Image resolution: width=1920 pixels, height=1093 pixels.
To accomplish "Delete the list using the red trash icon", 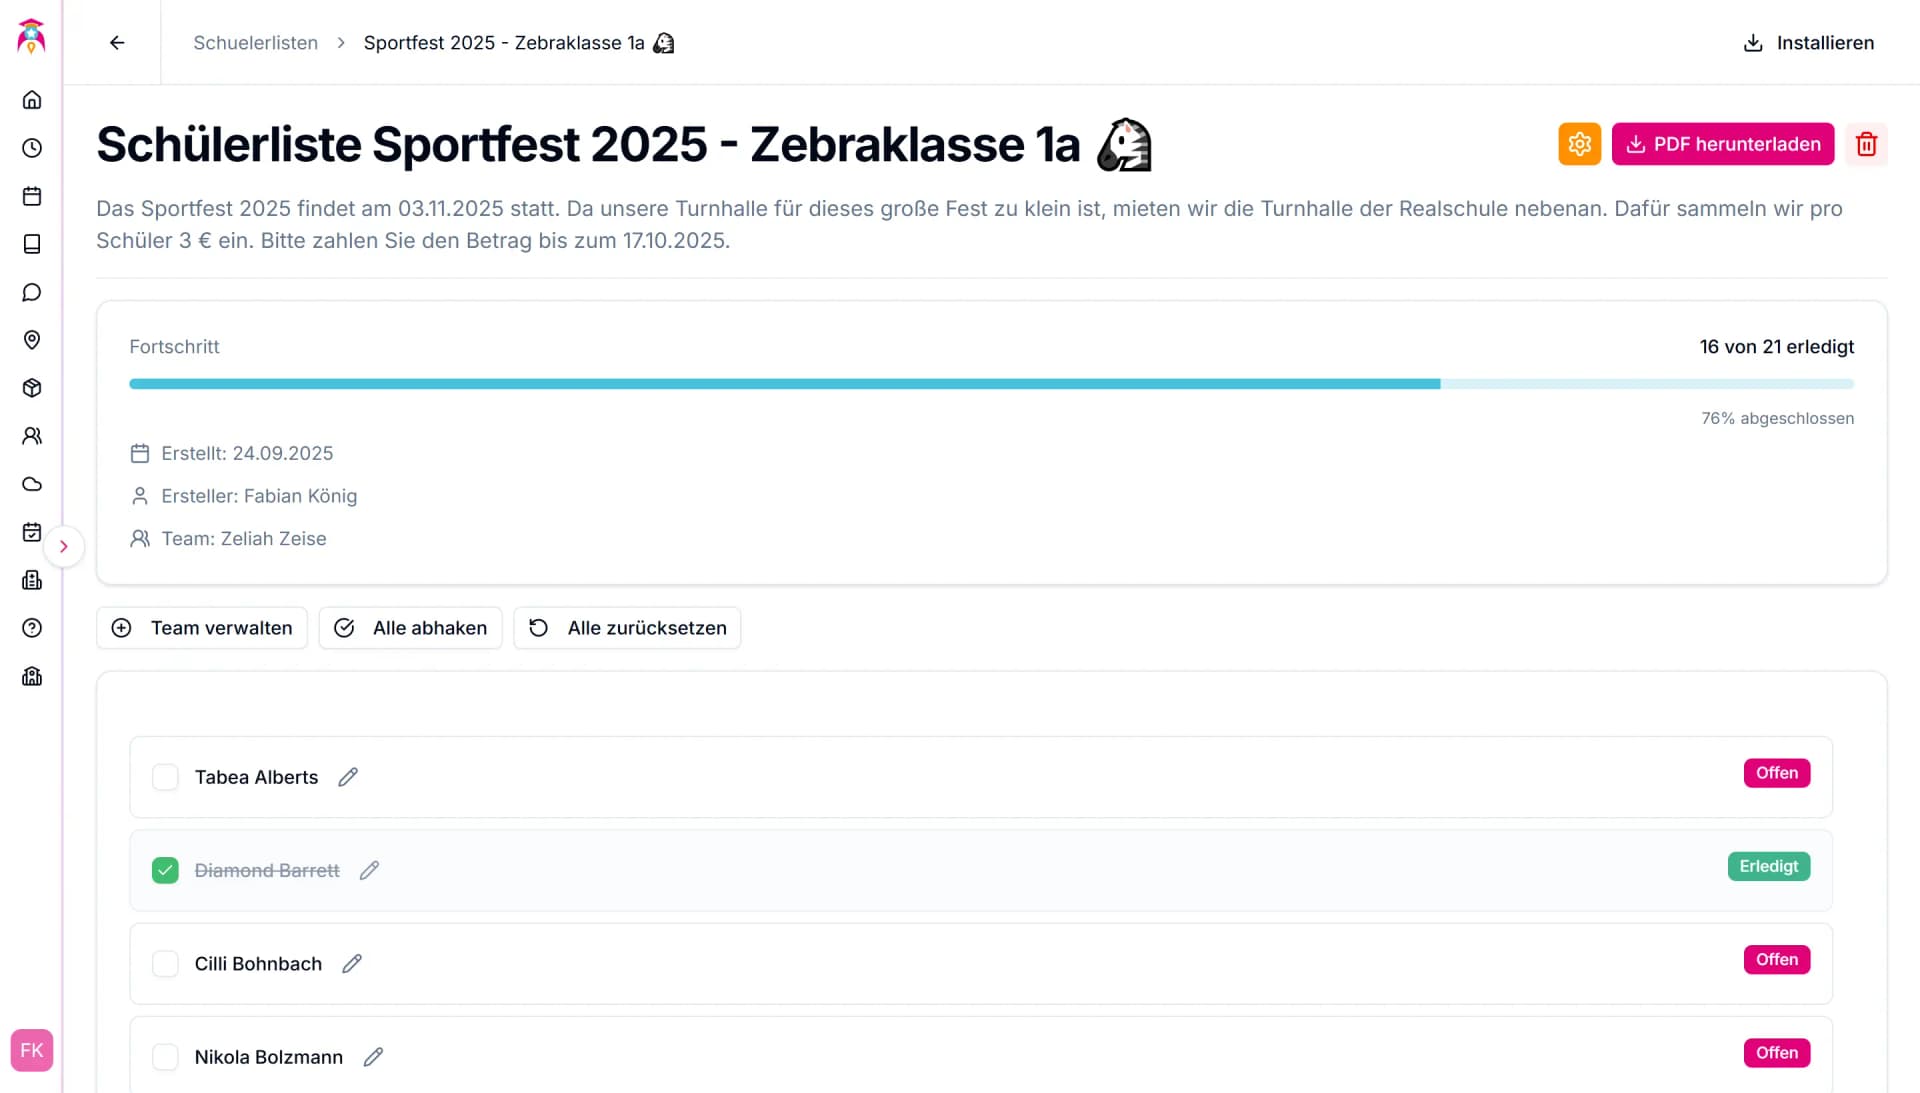I will point(1866,144).
